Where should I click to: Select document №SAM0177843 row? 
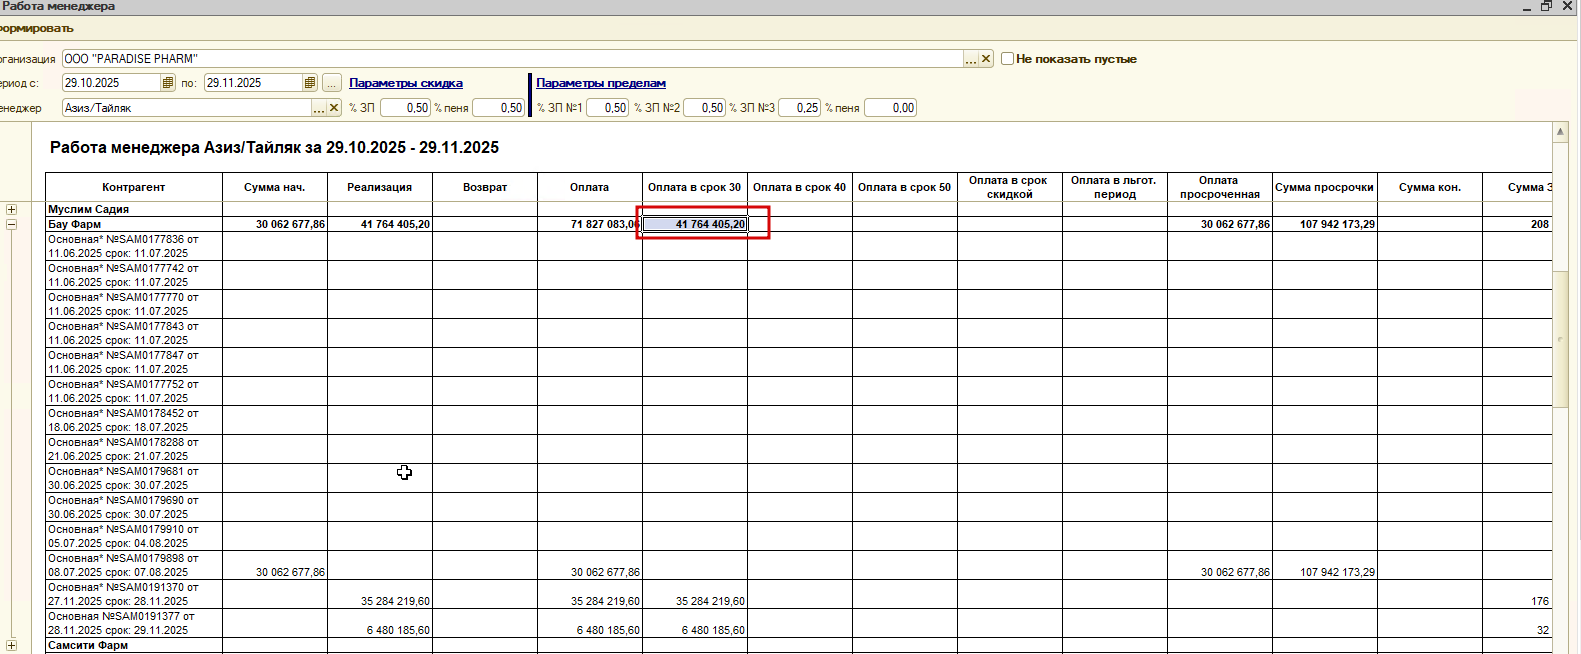point(134,334)
